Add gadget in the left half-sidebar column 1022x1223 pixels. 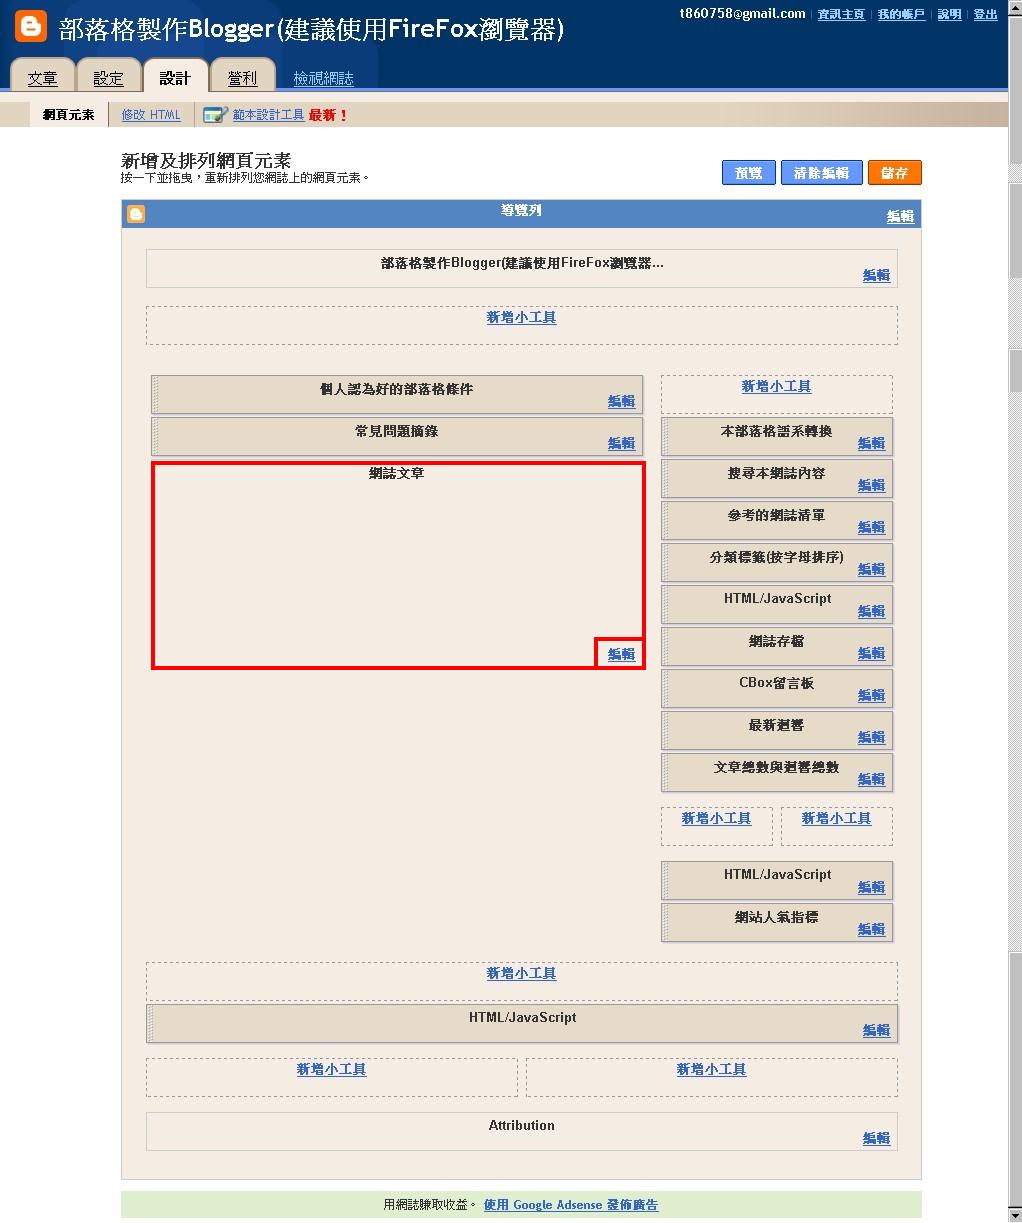716,818
